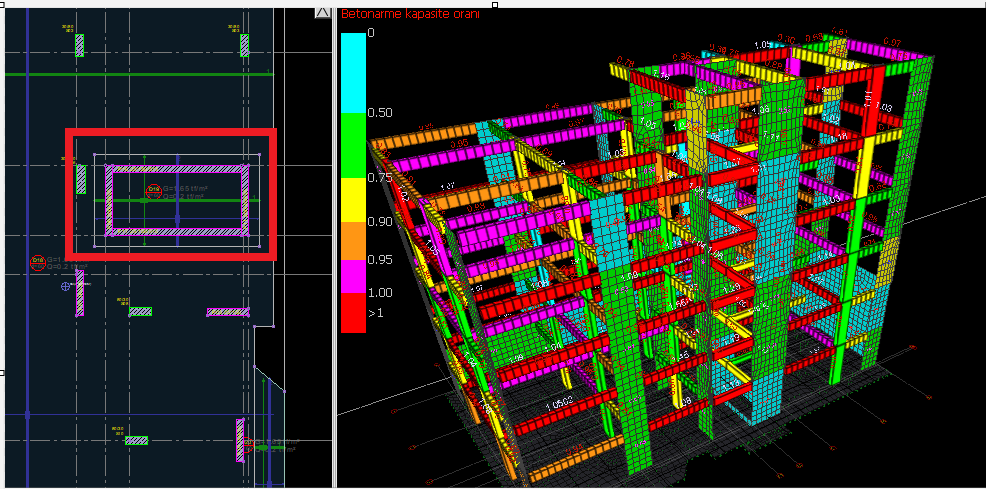Click the hatched column left of the core wall

tap(82, 179)
